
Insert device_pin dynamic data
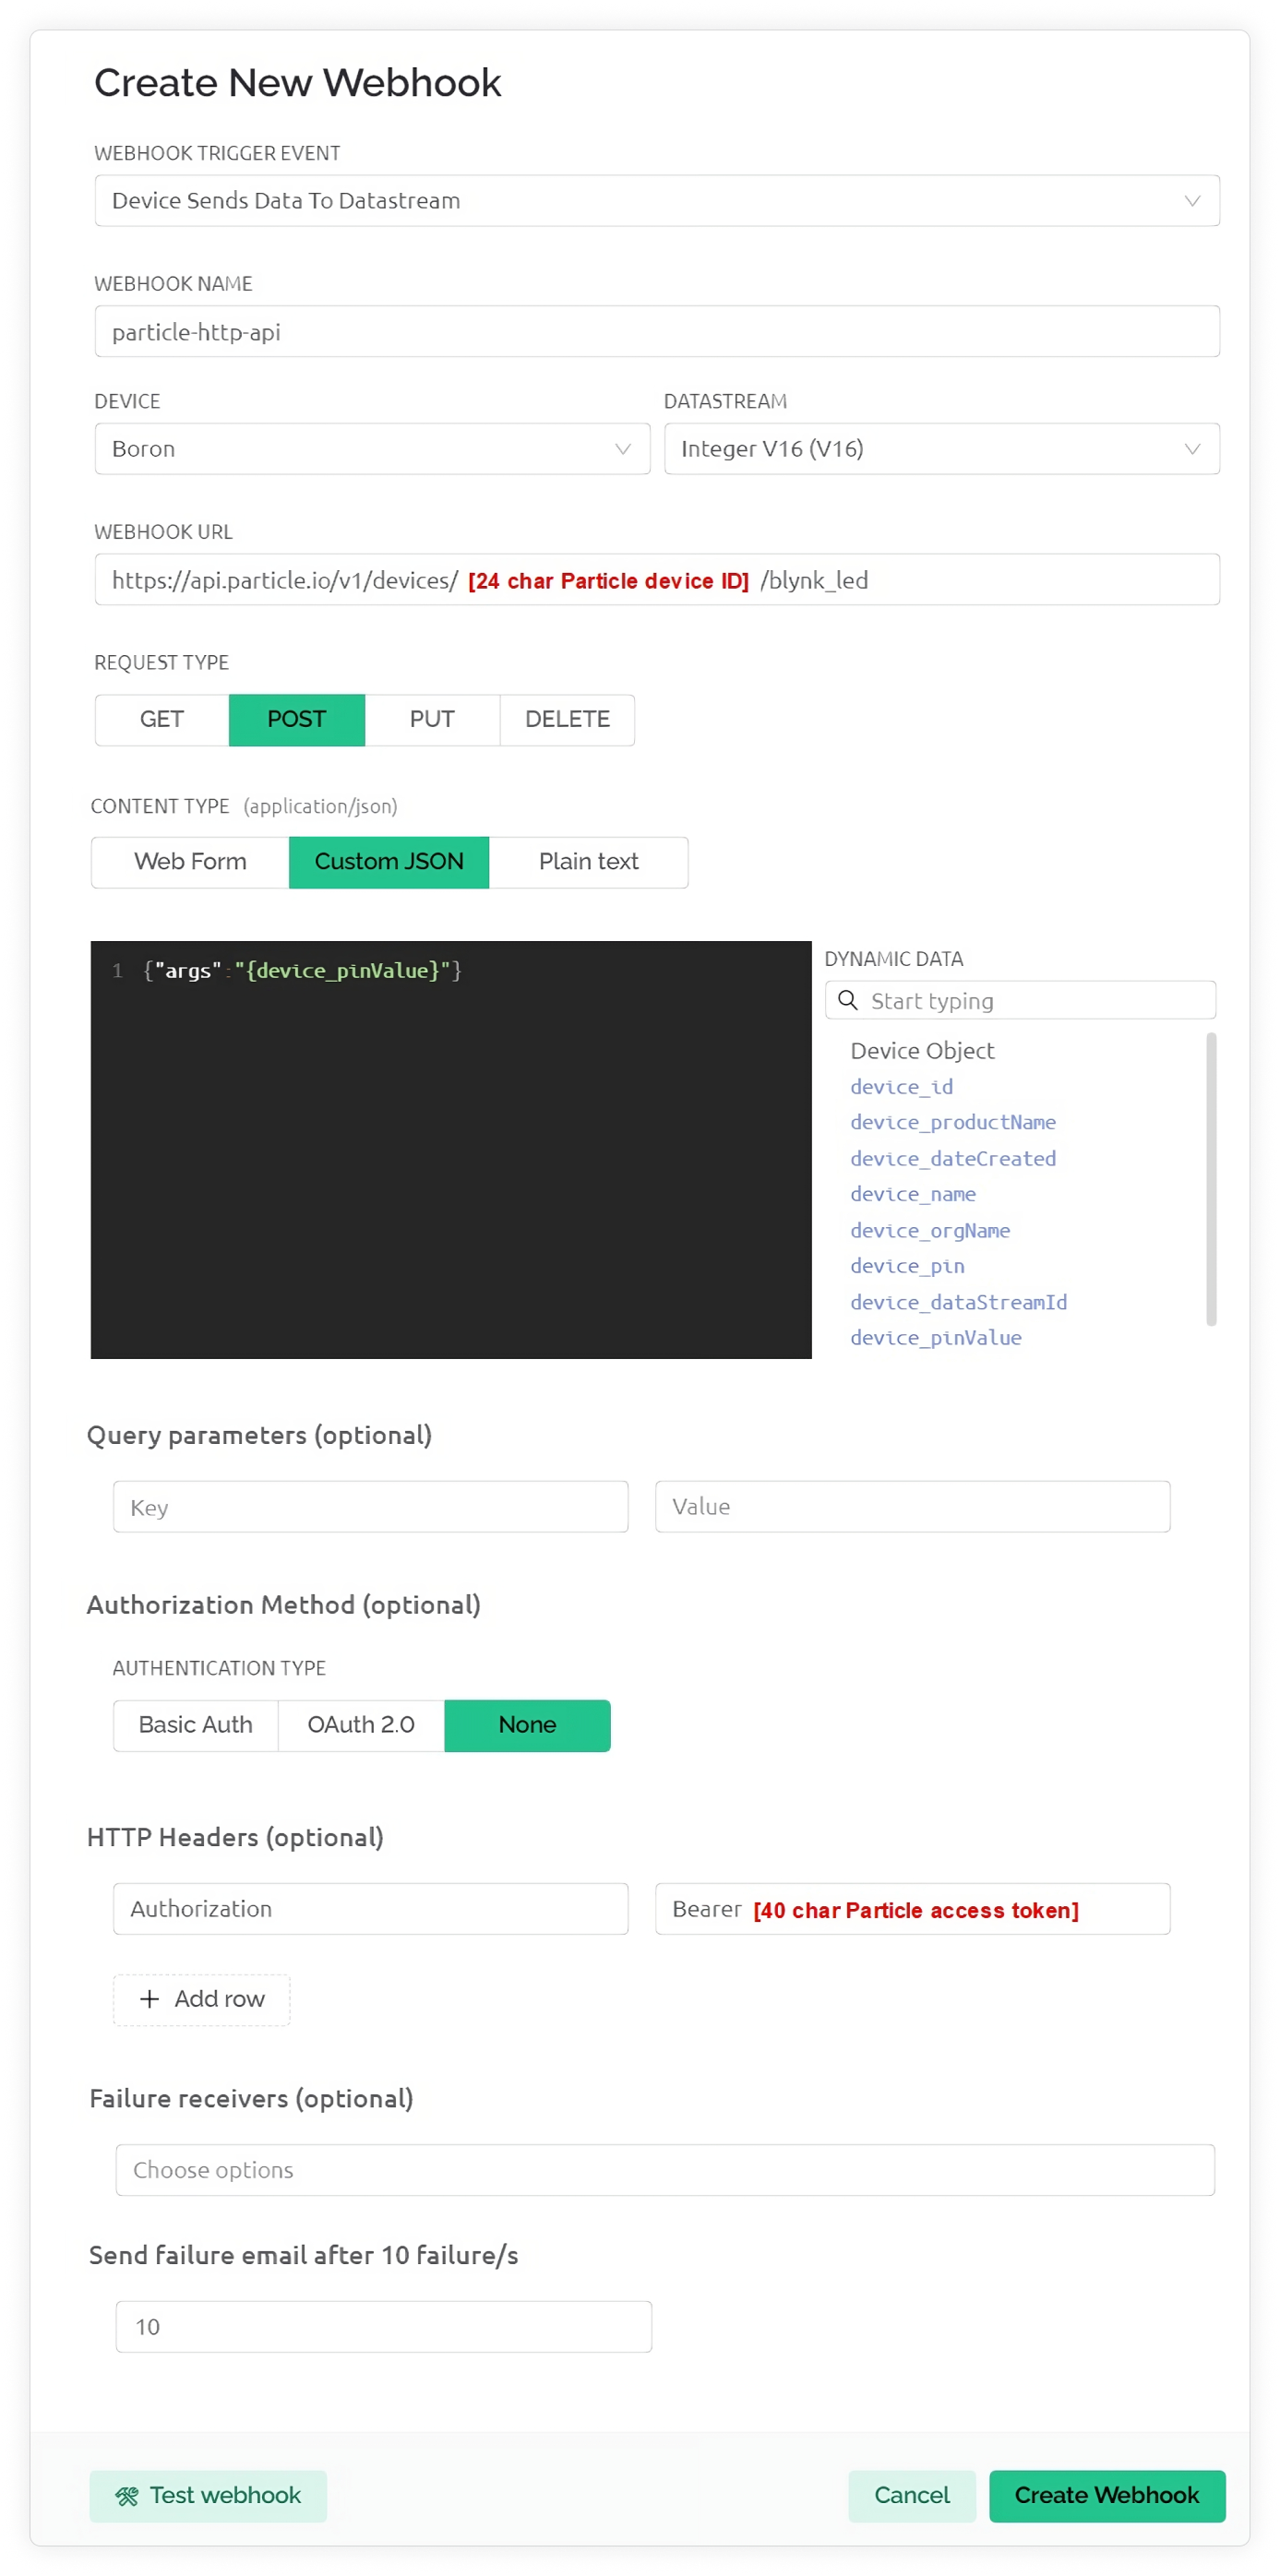[x=907, y=1266]
